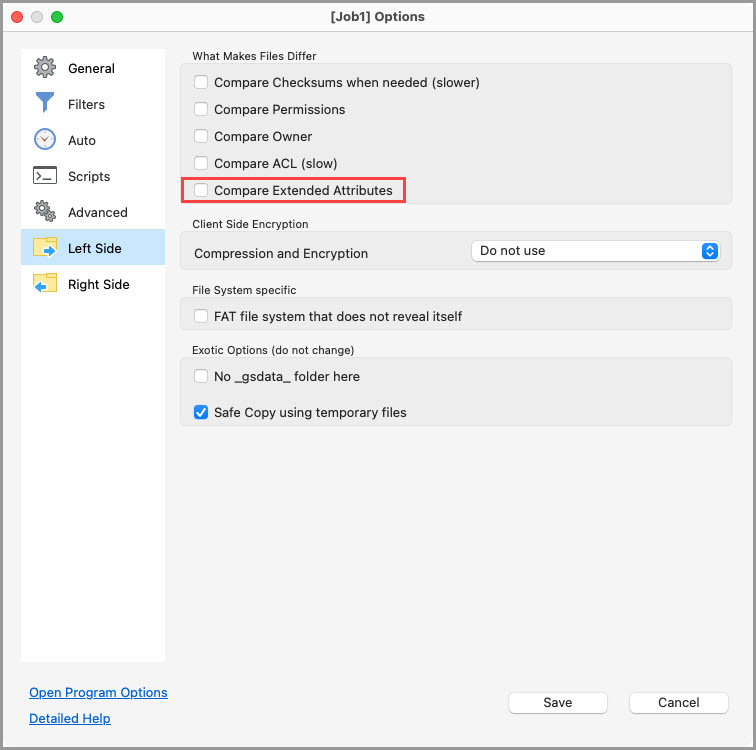Click the Advanced gears icon
Image resolution: width=756 pixels, height=750 pixels.
point(45,212)
